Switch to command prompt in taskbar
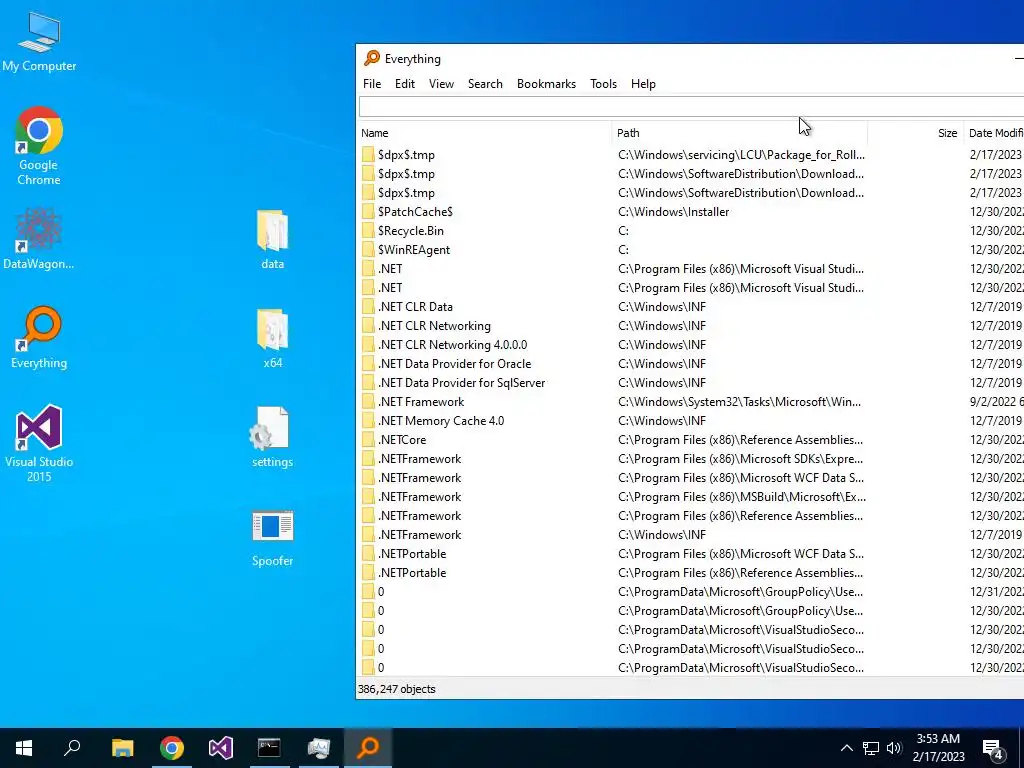The width and height of the screenshot is (1024, 768). (269, 748)
